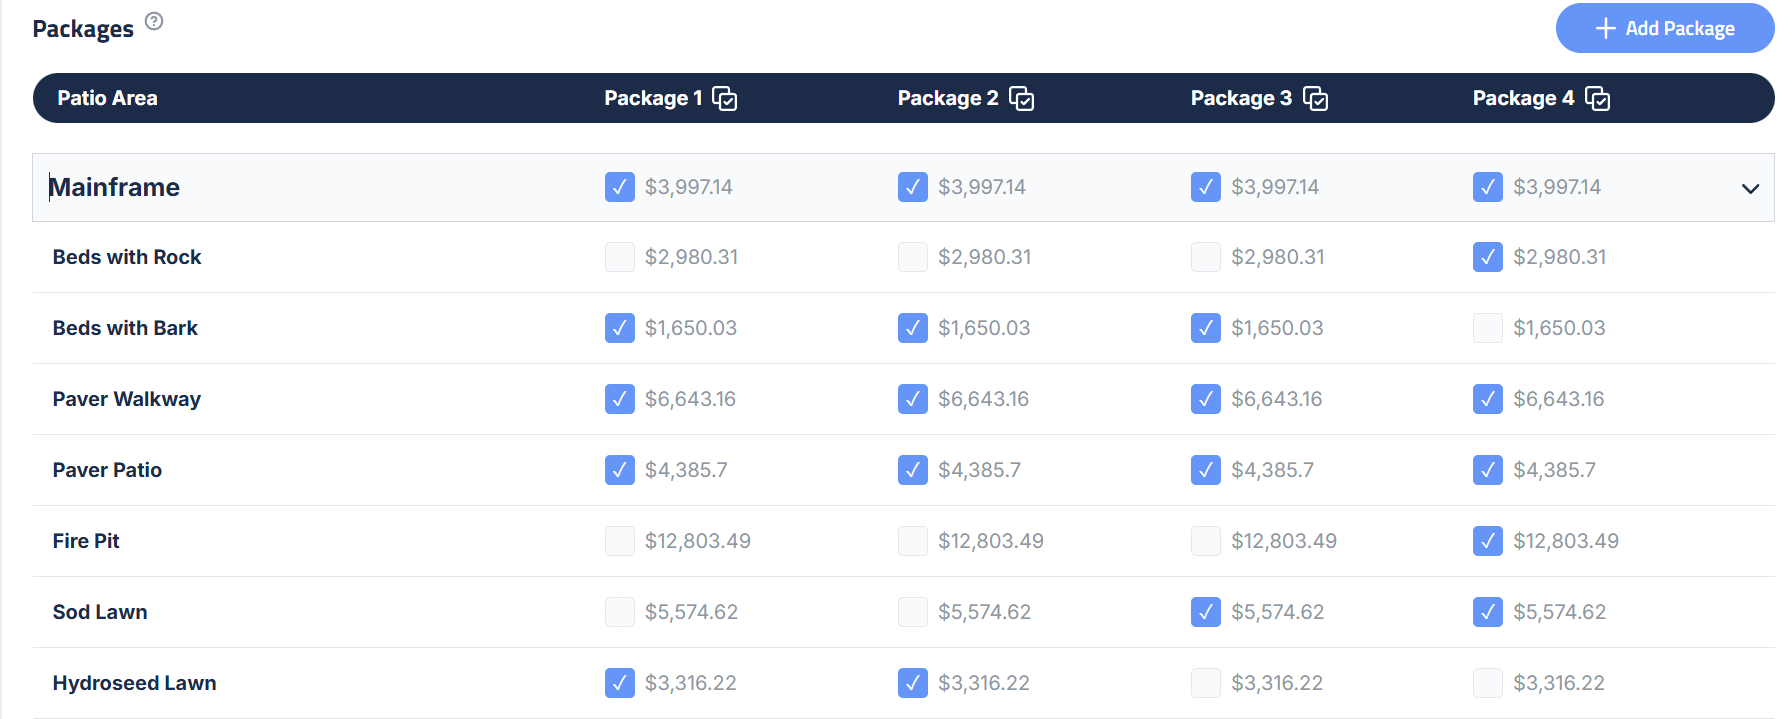Select the Package 1 column header

652,98
